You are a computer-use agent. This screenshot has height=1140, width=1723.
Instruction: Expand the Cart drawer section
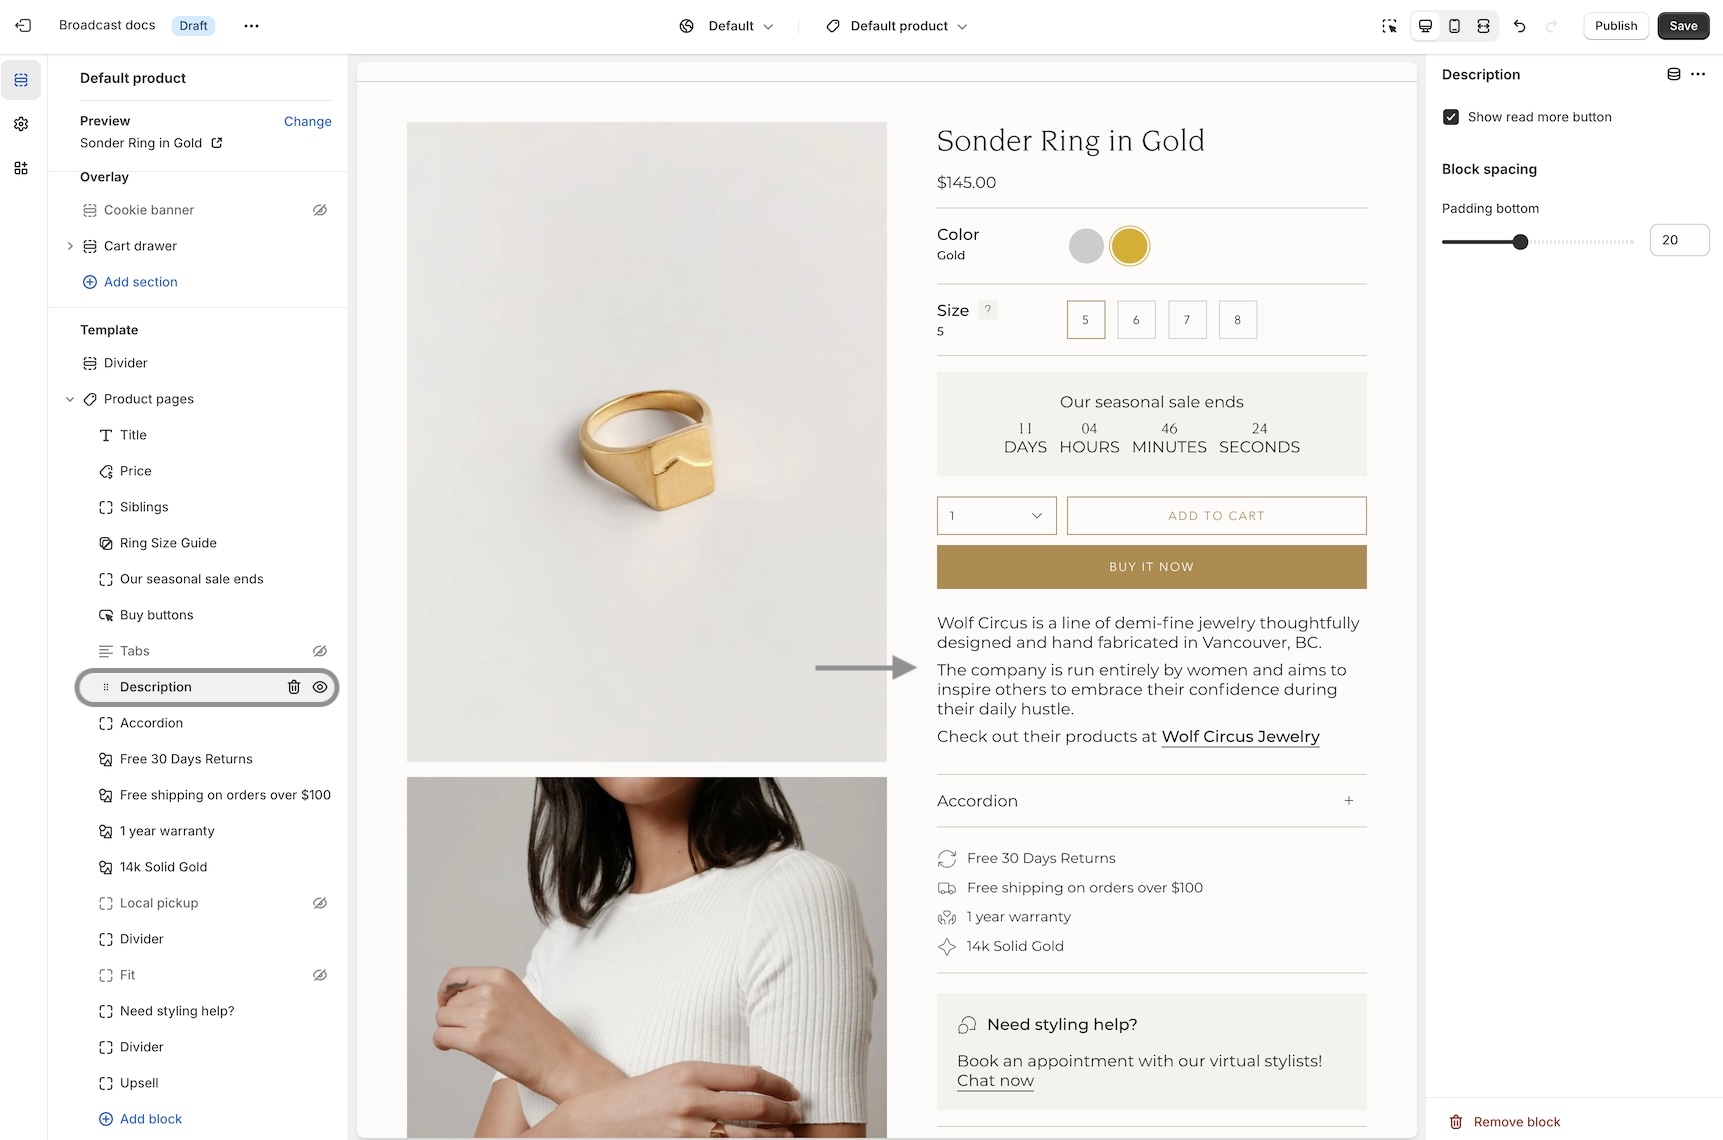tap(70, 246)
